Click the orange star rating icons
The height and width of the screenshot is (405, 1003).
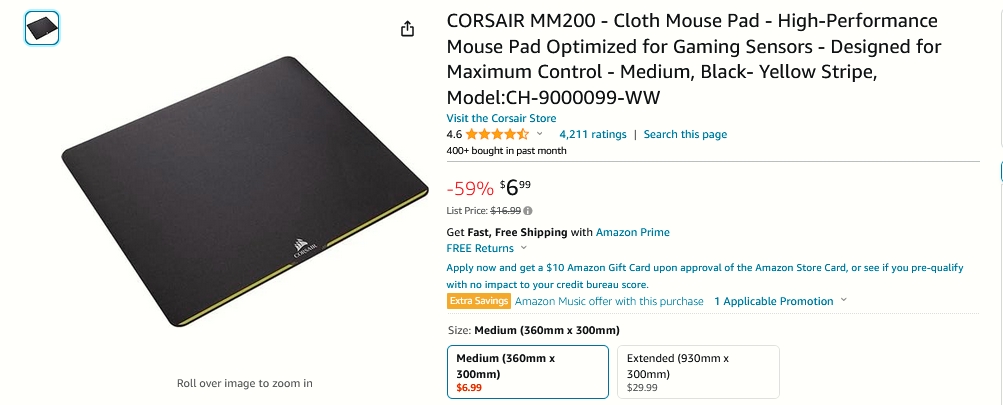tap(497, 134)
